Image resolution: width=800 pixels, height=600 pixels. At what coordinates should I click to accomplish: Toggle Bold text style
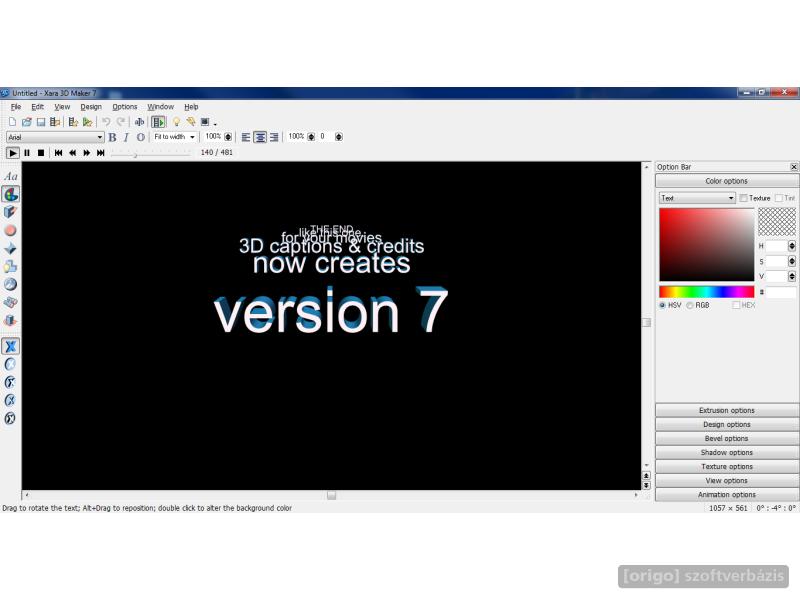[112, 137]
